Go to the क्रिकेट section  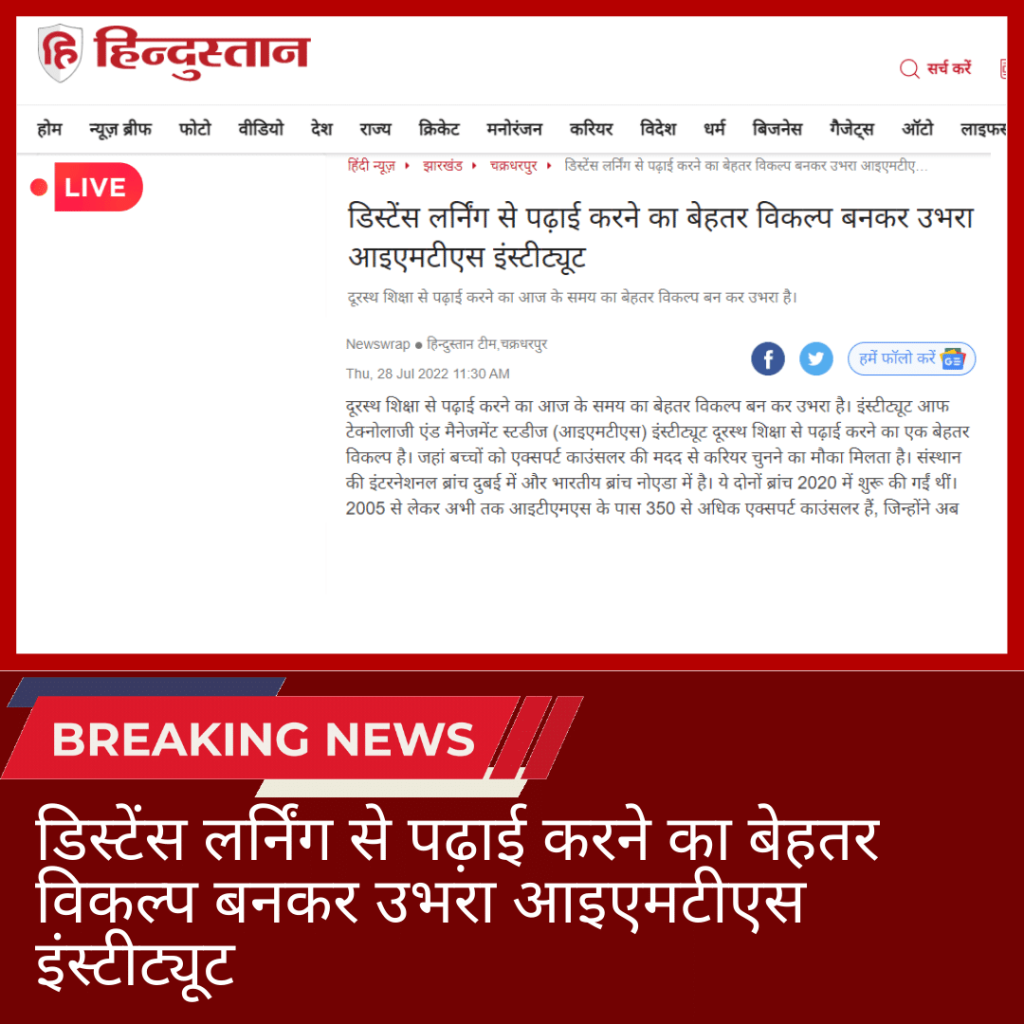[438, 129]
